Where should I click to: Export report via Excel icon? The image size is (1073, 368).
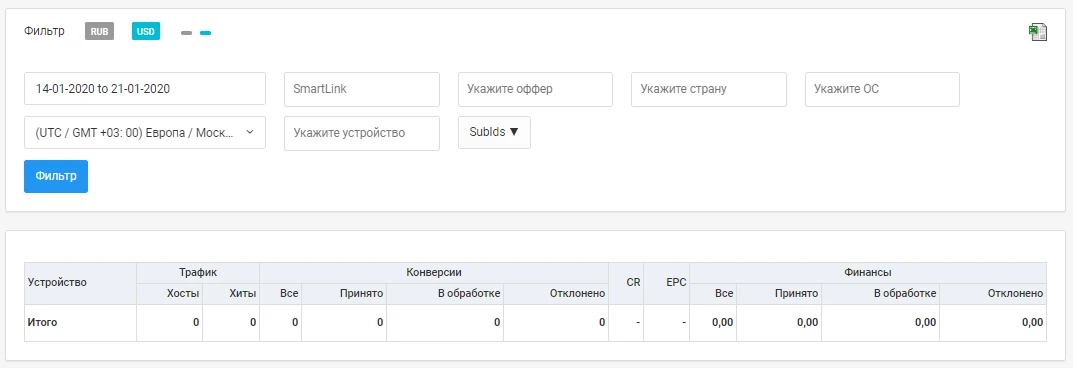coord(1037,32)
